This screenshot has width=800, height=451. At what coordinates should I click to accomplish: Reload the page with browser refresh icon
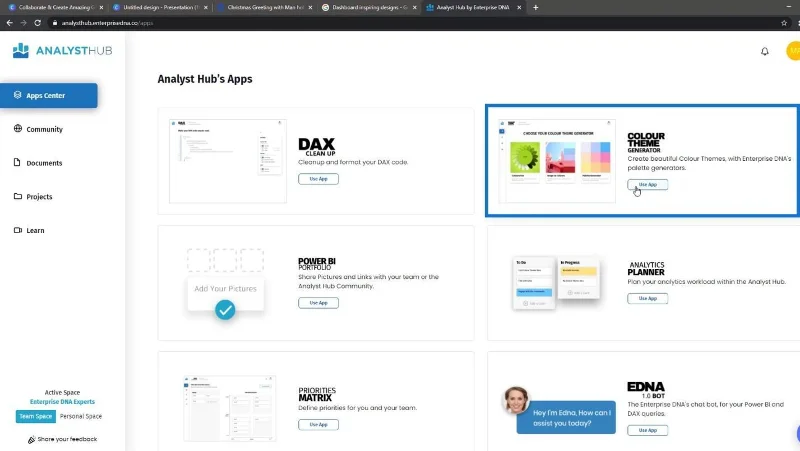click(x=37, y=22)
